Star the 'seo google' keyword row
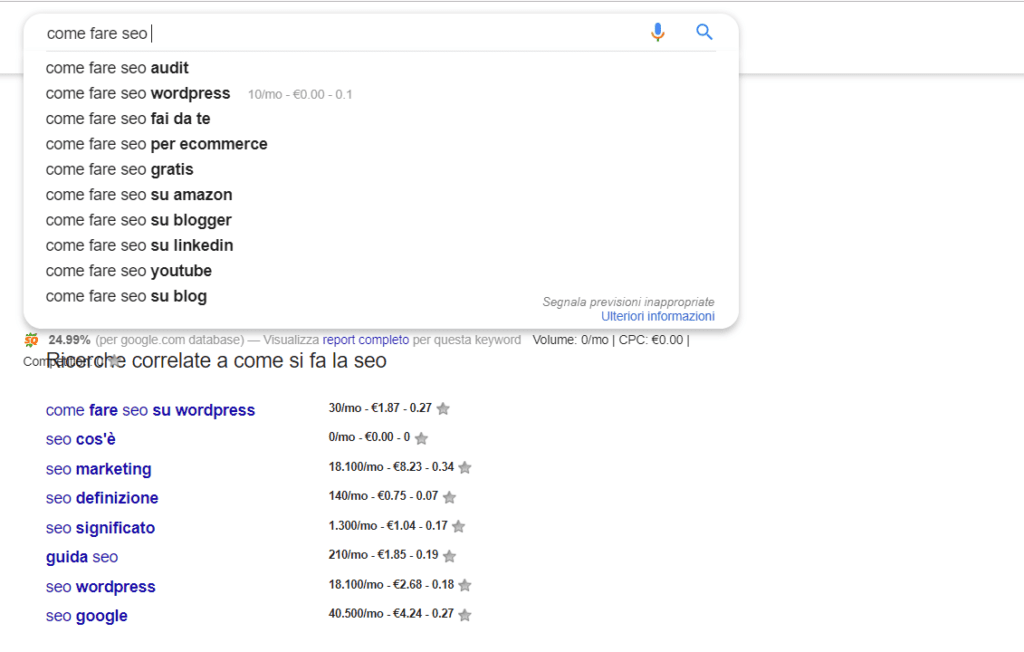This screenshot has width=1024, height=652. [464, 615]
